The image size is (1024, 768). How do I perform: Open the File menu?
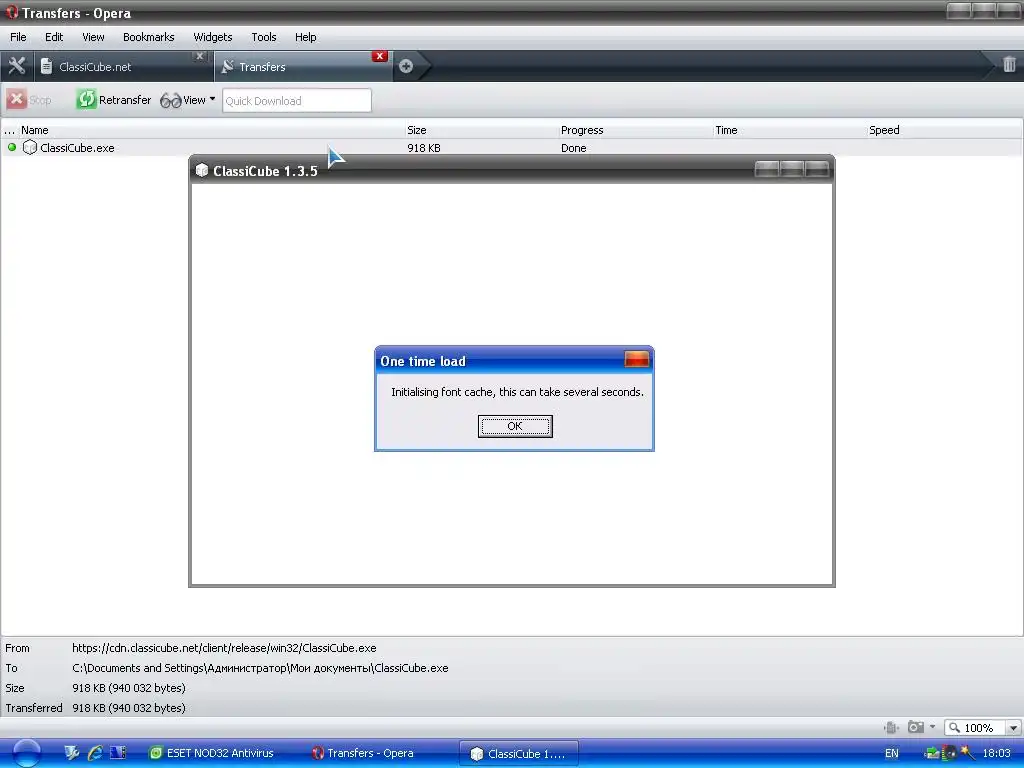18,37
